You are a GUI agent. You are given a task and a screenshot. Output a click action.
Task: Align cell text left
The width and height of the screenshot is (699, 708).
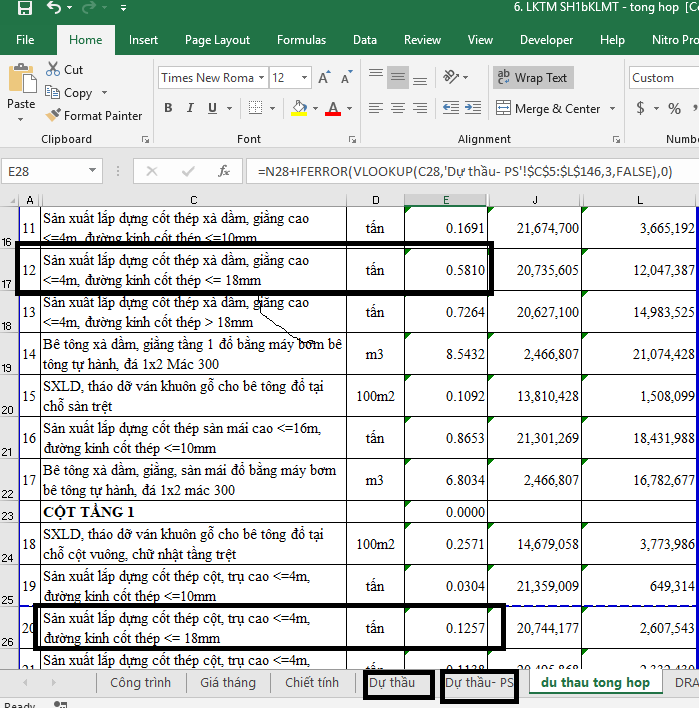376,108
